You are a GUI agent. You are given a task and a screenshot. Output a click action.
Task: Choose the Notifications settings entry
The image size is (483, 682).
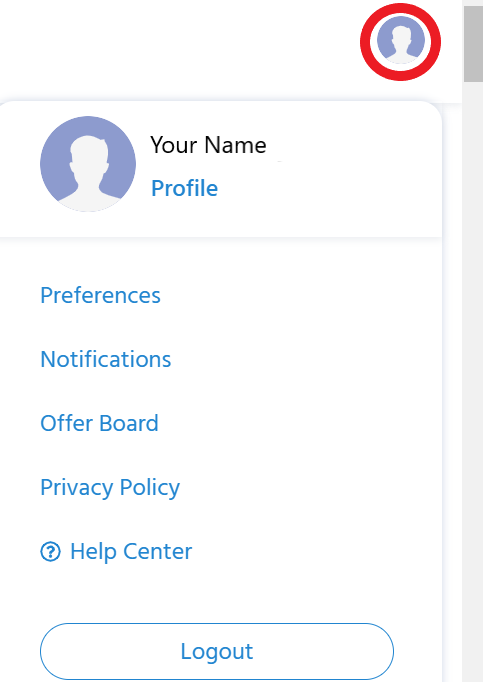coord(106,359)
